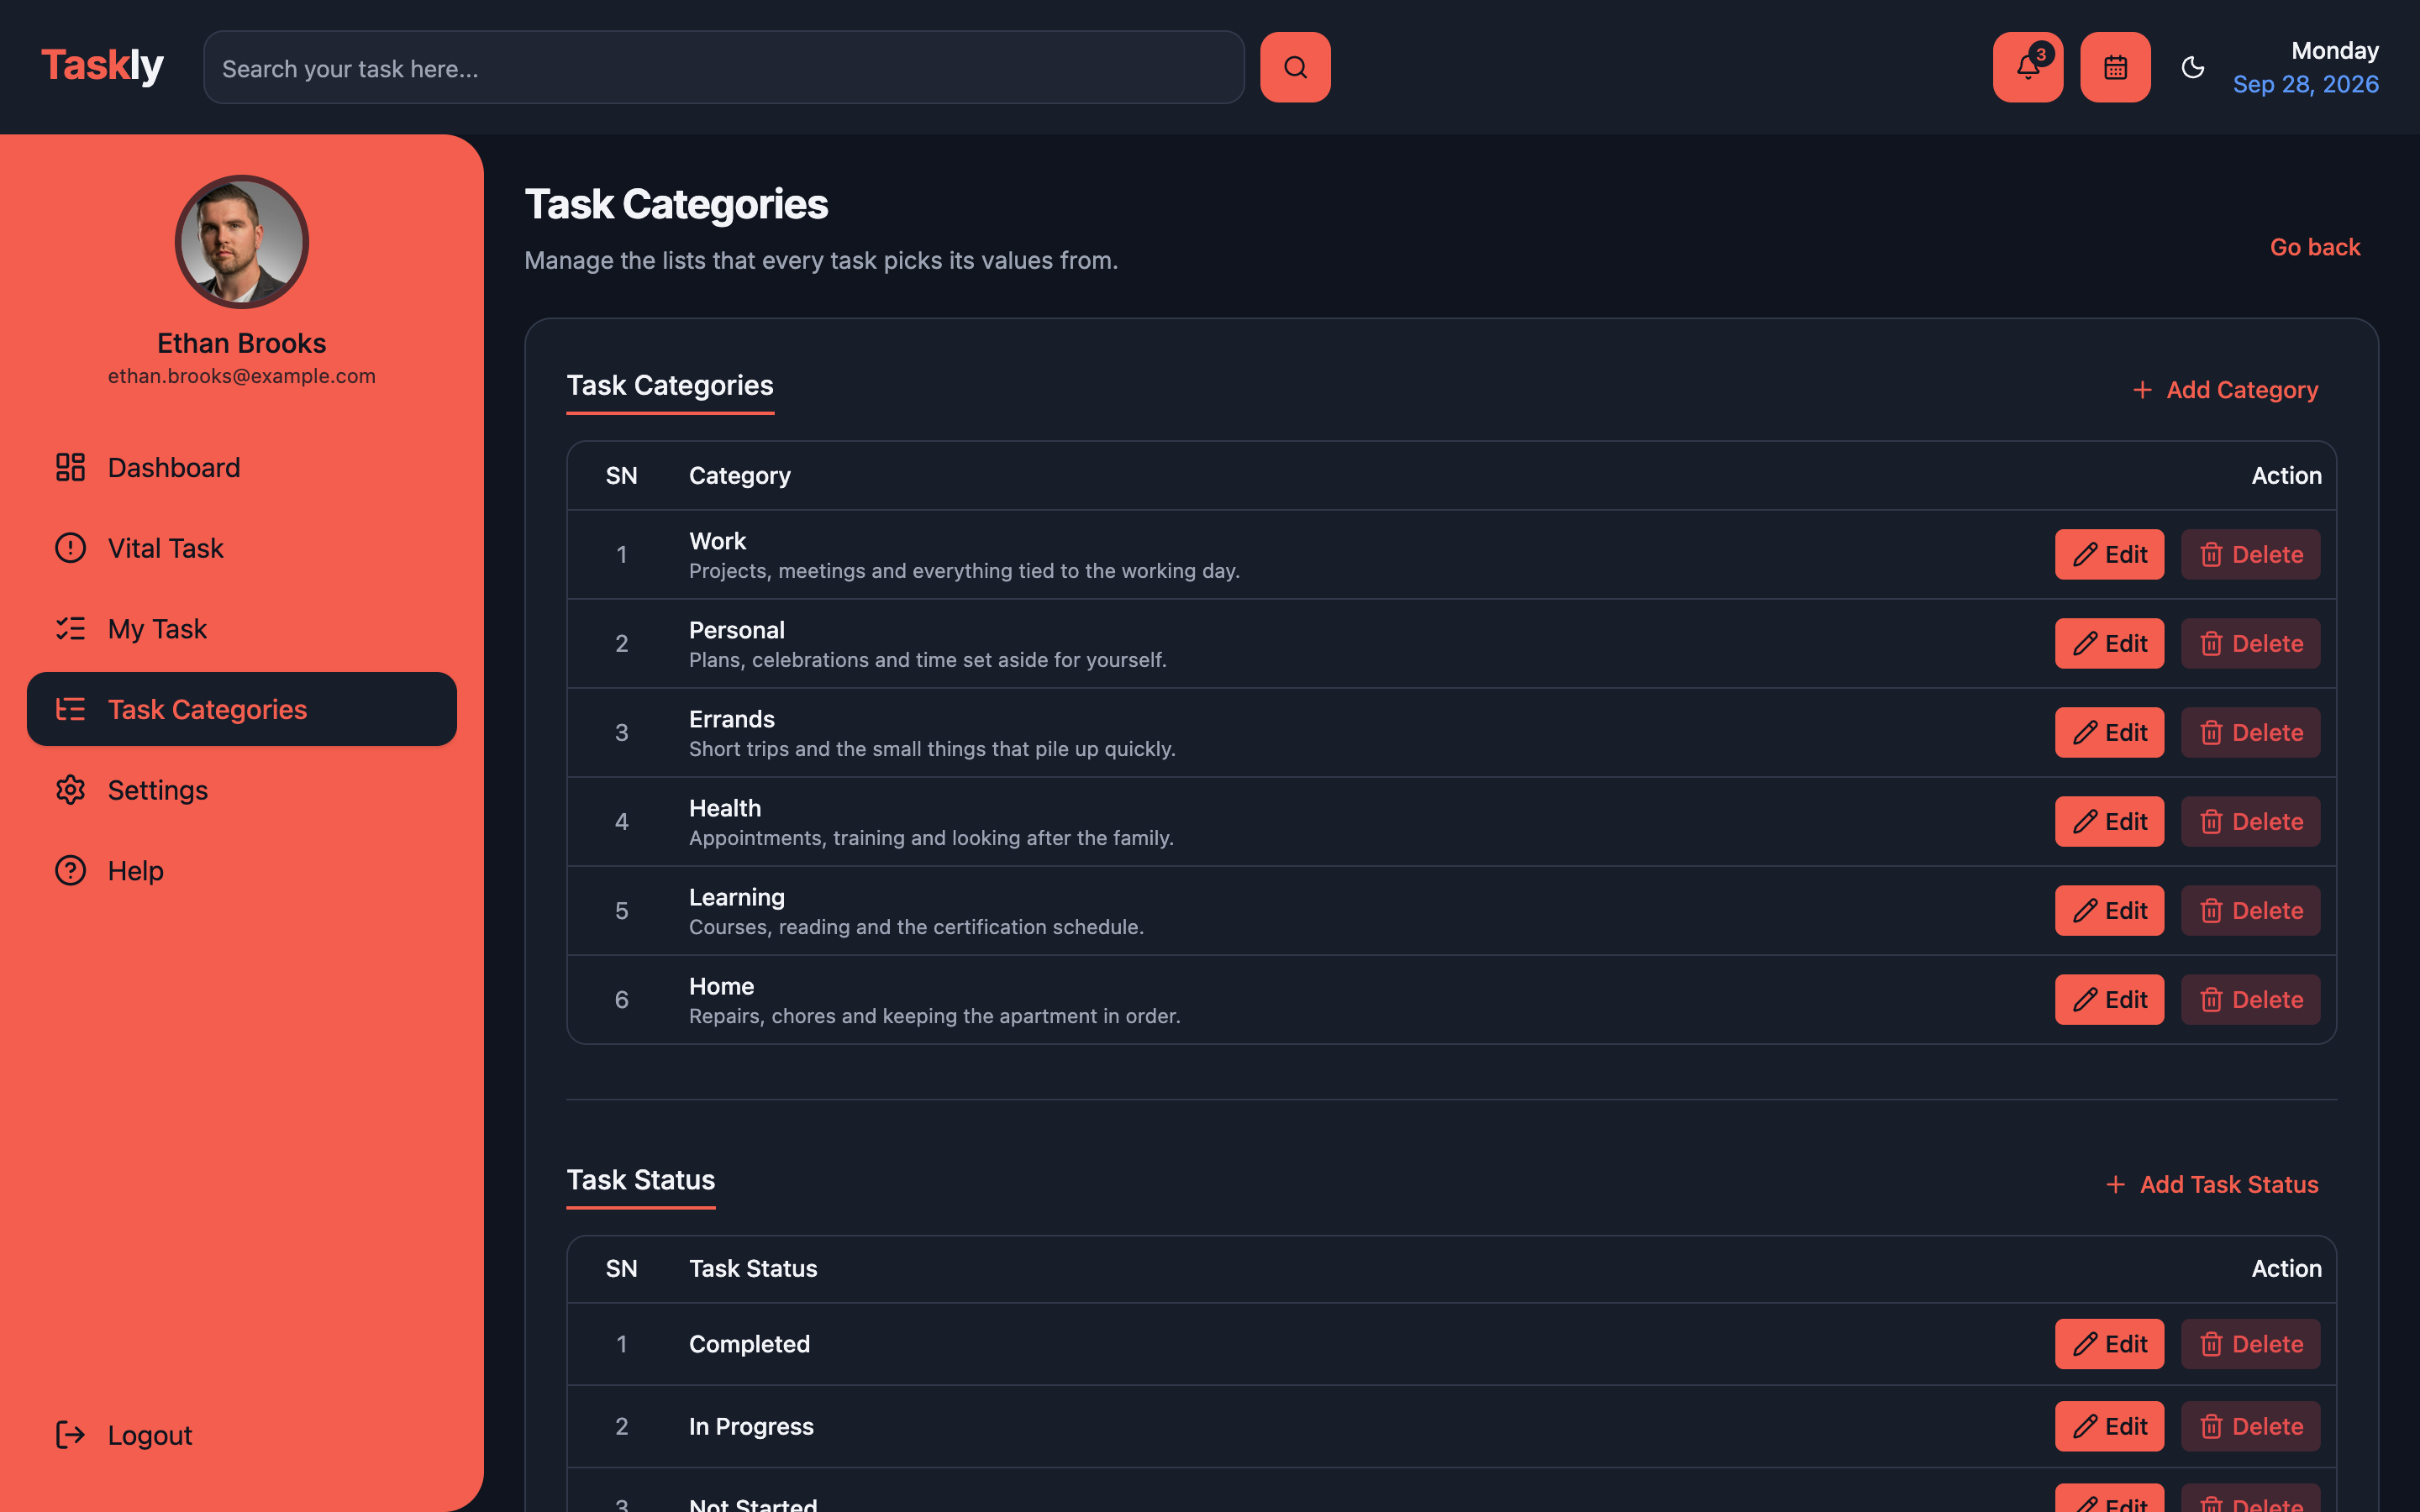Click ethan.brooks@example.com email text

tap(242, 376)
